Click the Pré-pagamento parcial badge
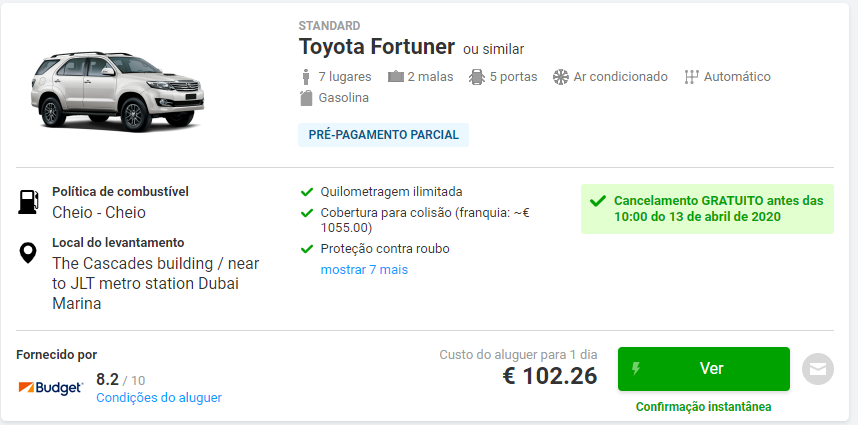858x425 pixels. pos(384,135)
